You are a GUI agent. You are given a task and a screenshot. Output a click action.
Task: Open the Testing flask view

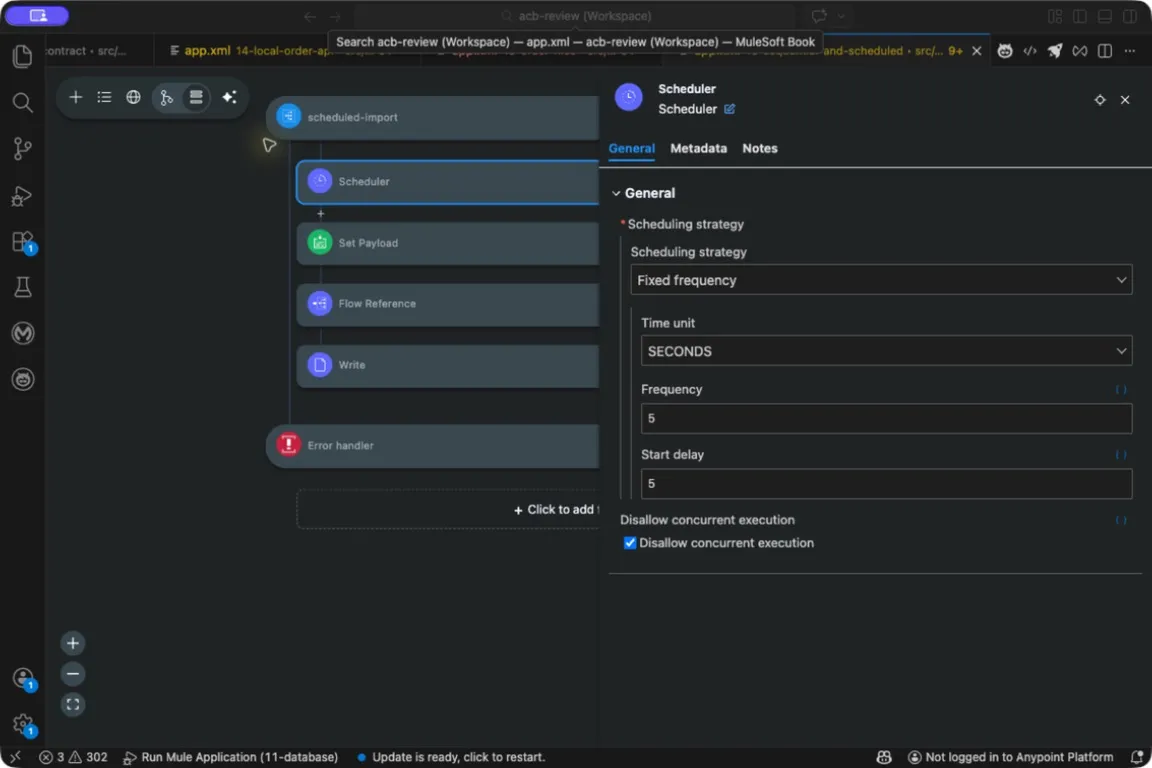pyautogui.click(x=23, y=287)
